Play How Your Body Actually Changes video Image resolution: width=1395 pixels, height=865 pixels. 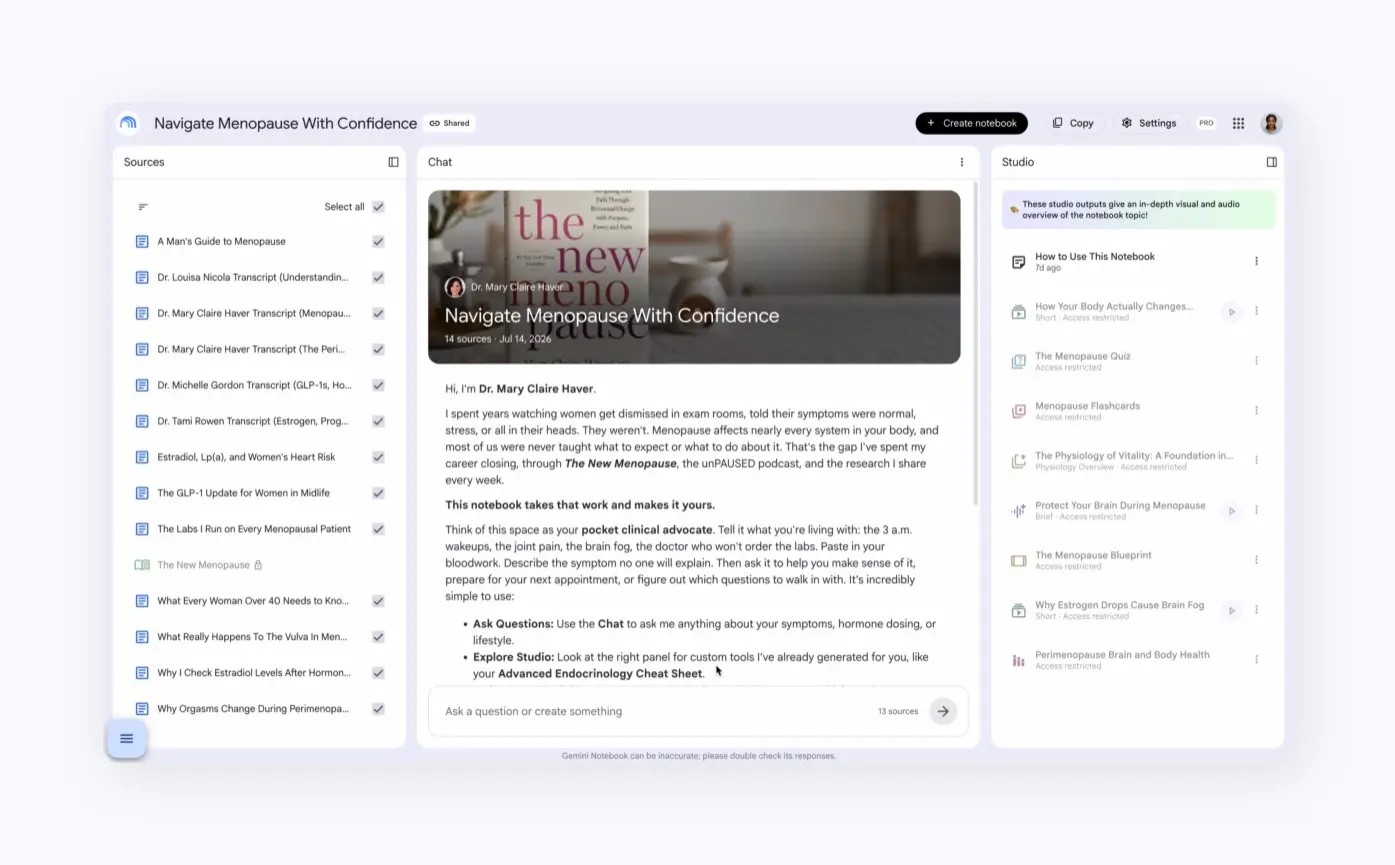1231,312
